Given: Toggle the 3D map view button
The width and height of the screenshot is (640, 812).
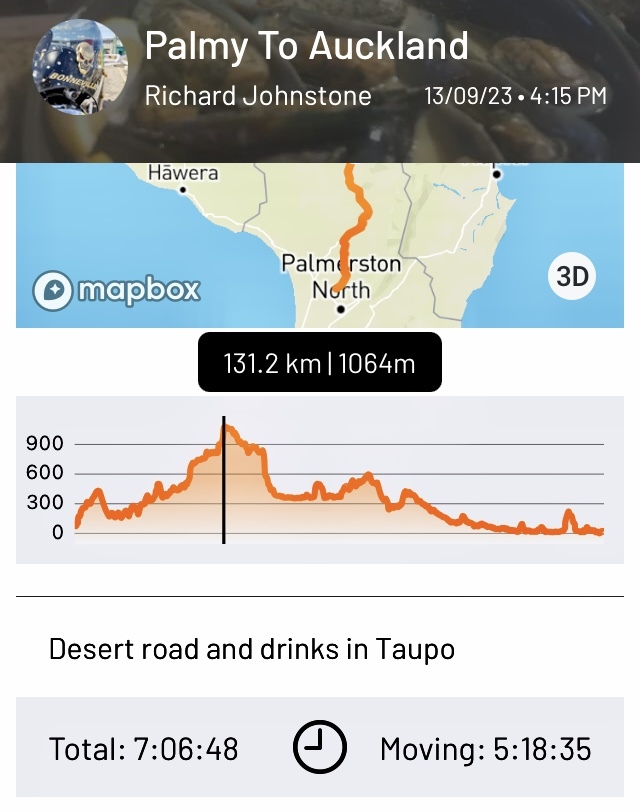Looking at the screenshot, I should (572, 277).
